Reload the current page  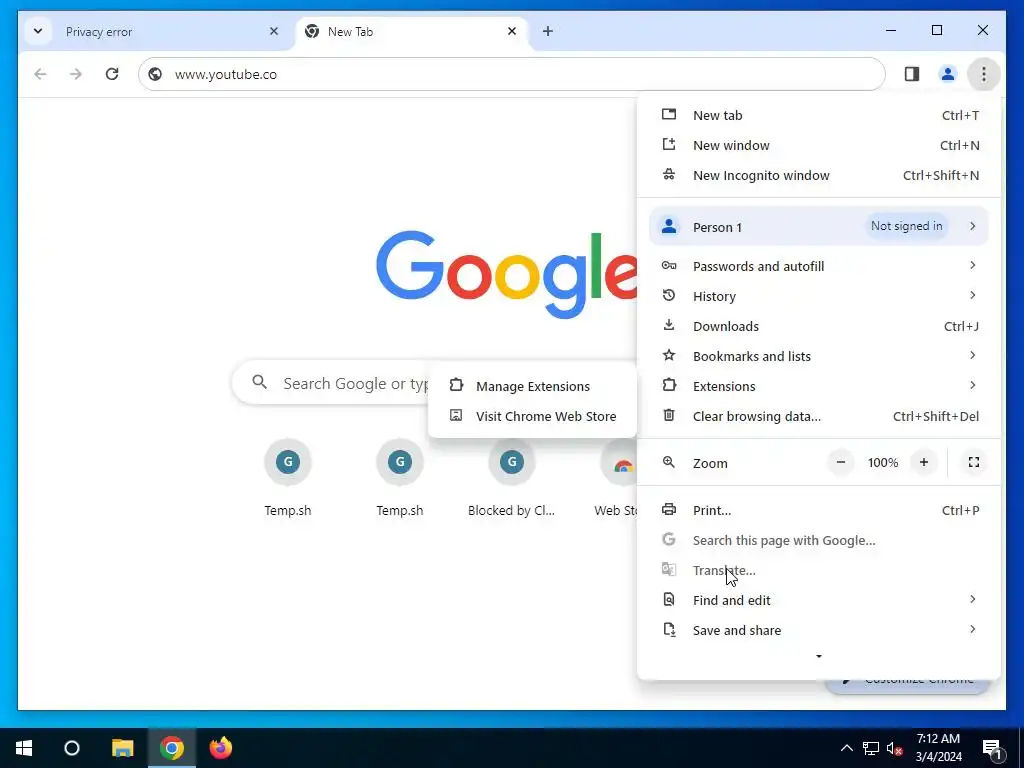tap(112, 74)
